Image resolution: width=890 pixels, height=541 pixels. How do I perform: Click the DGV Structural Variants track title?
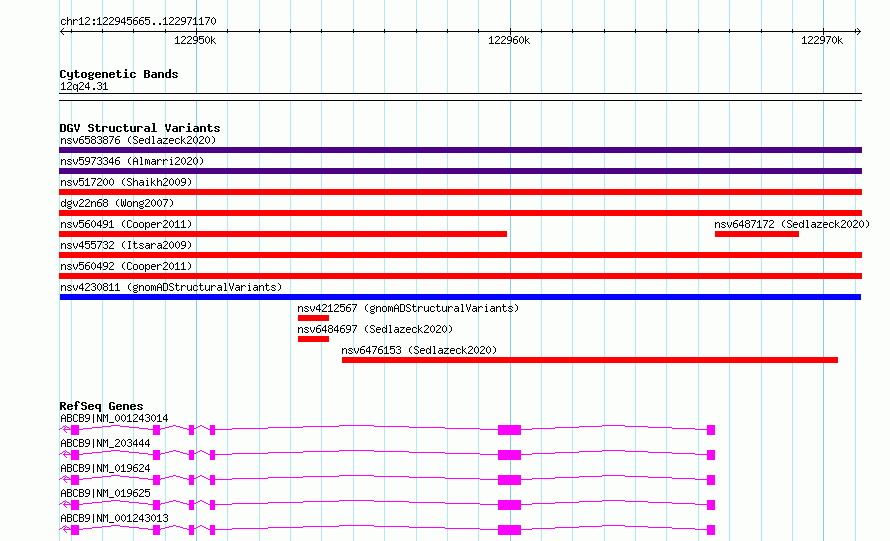(x=140, y=128)
